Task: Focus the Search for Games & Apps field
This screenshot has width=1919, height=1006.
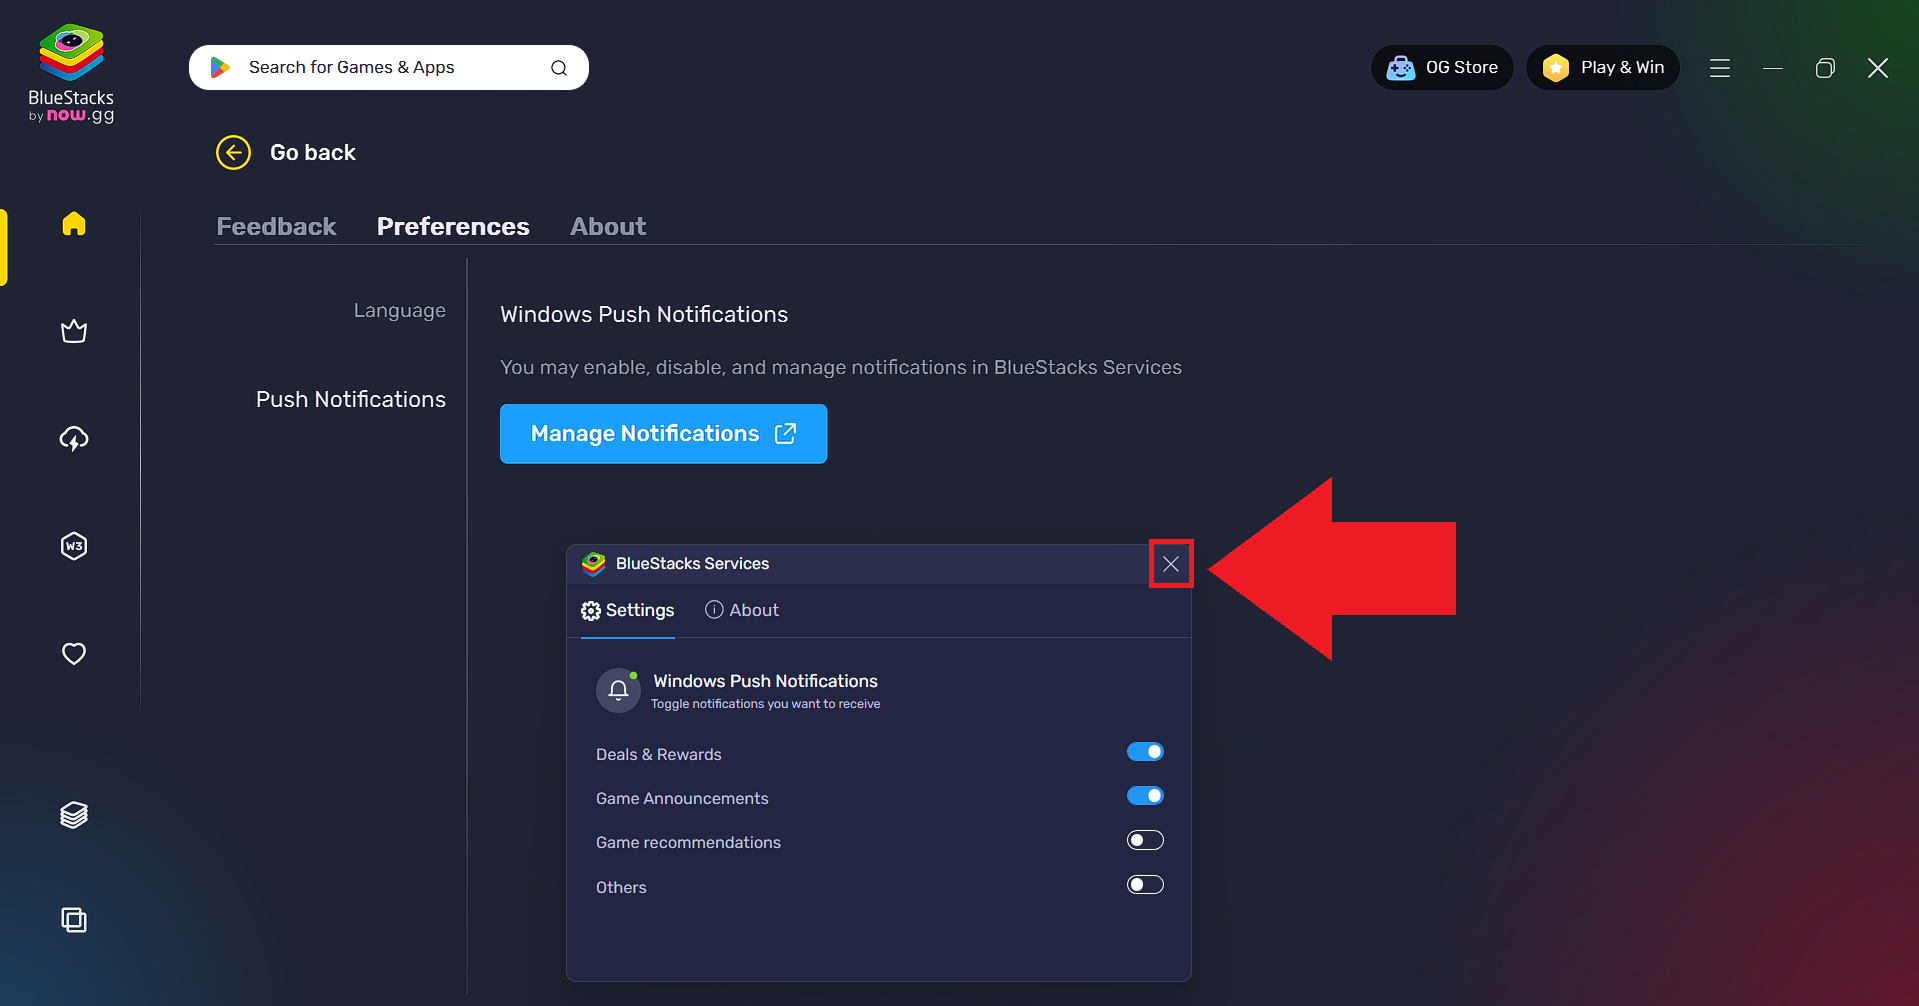Action: click(389, 67)
